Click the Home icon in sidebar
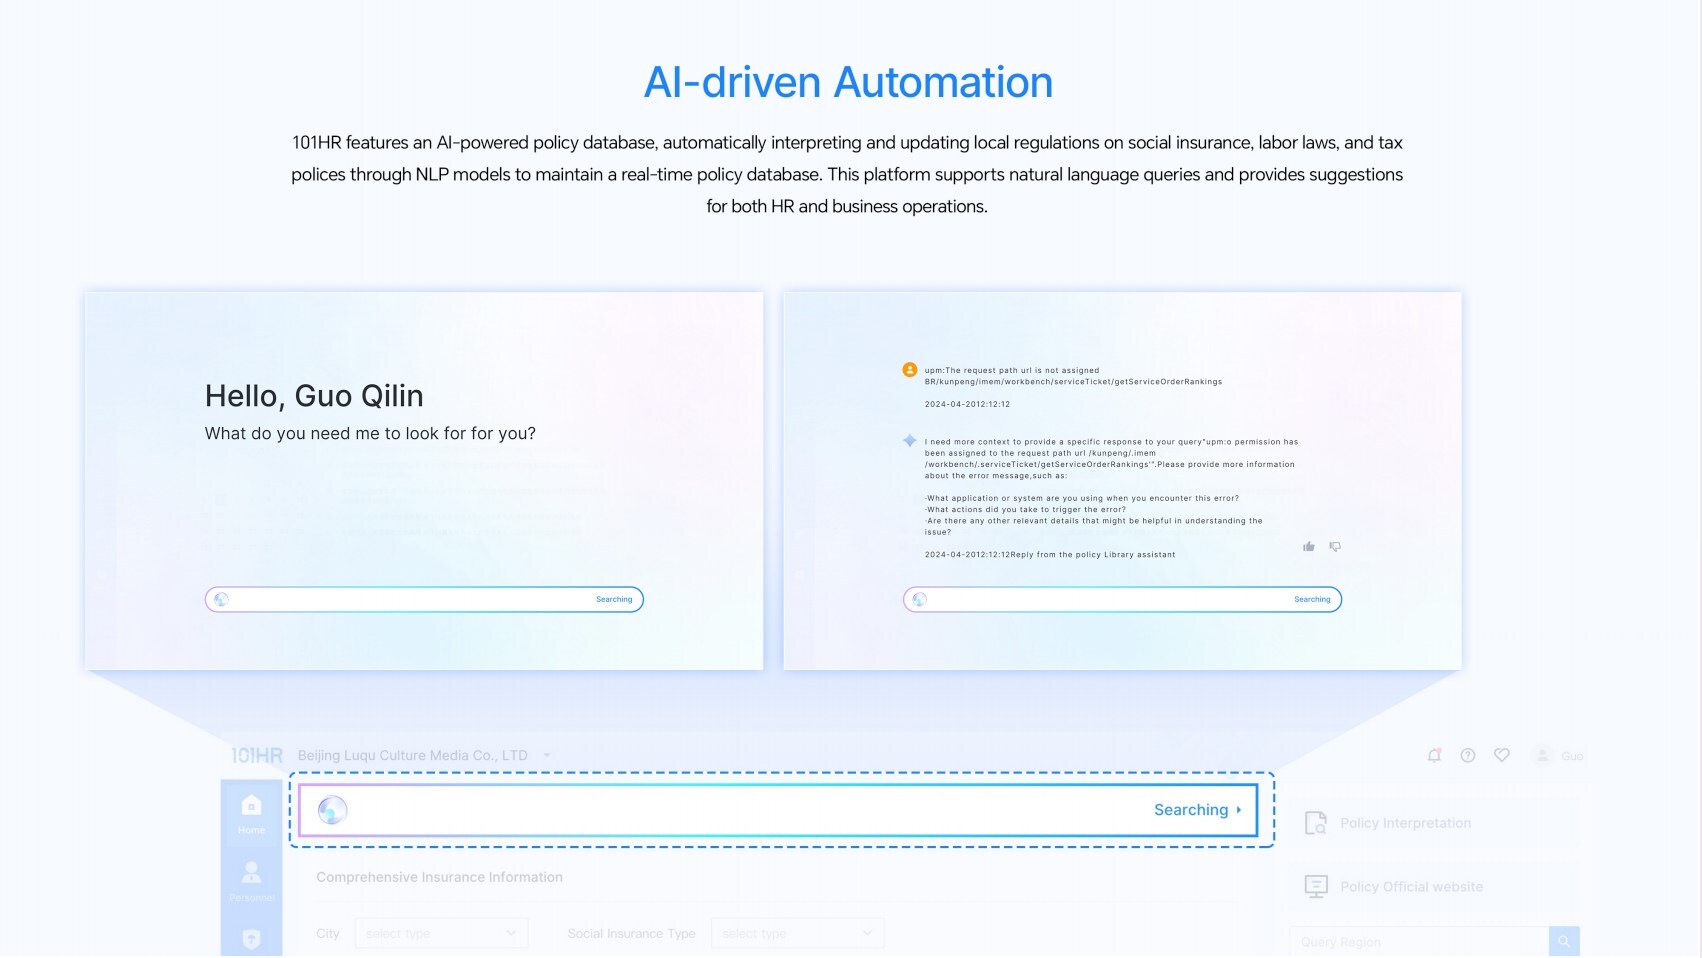The height and width of the screenshot is (958, 1702). (251, 813)
